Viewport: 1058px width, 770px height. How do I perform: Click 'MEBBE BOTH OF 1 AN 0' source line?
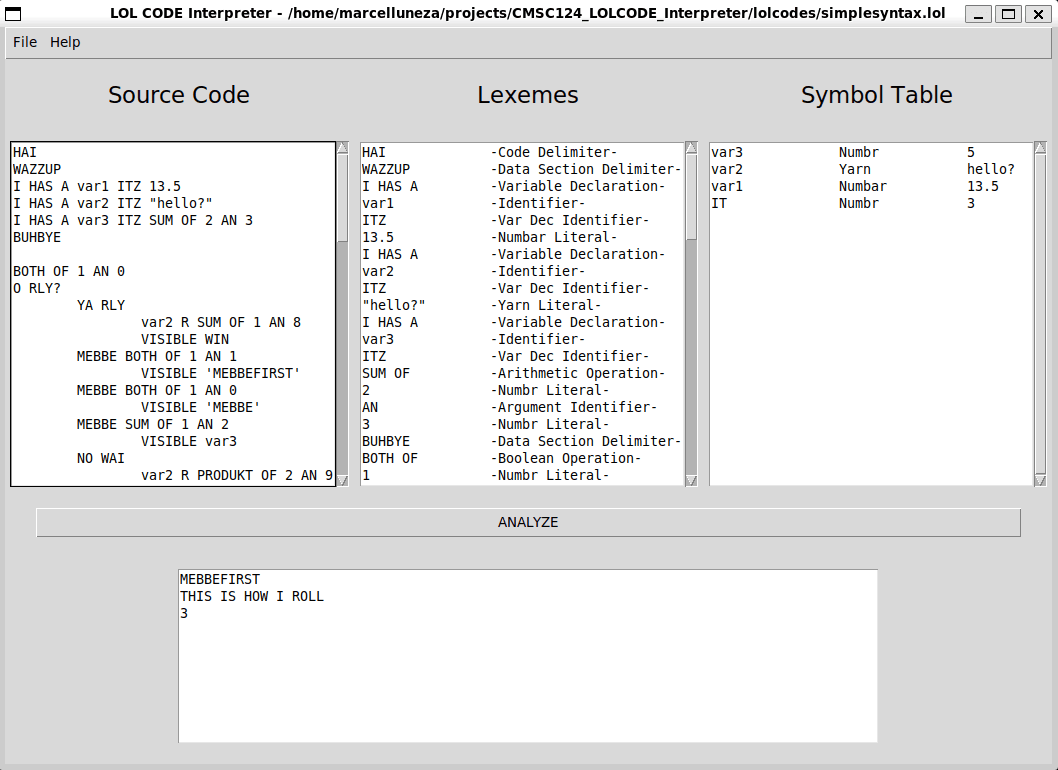coord(157,390)
